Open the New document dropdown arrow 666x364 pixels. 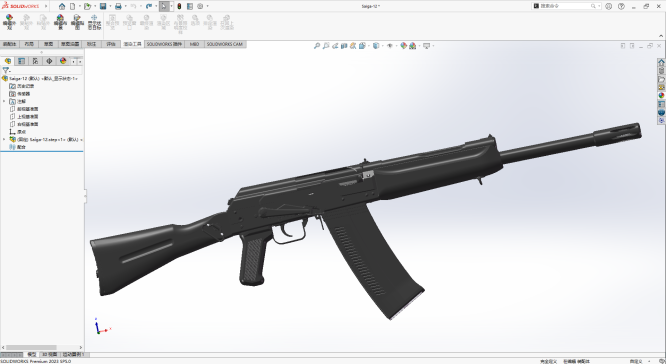click(79, 6)
